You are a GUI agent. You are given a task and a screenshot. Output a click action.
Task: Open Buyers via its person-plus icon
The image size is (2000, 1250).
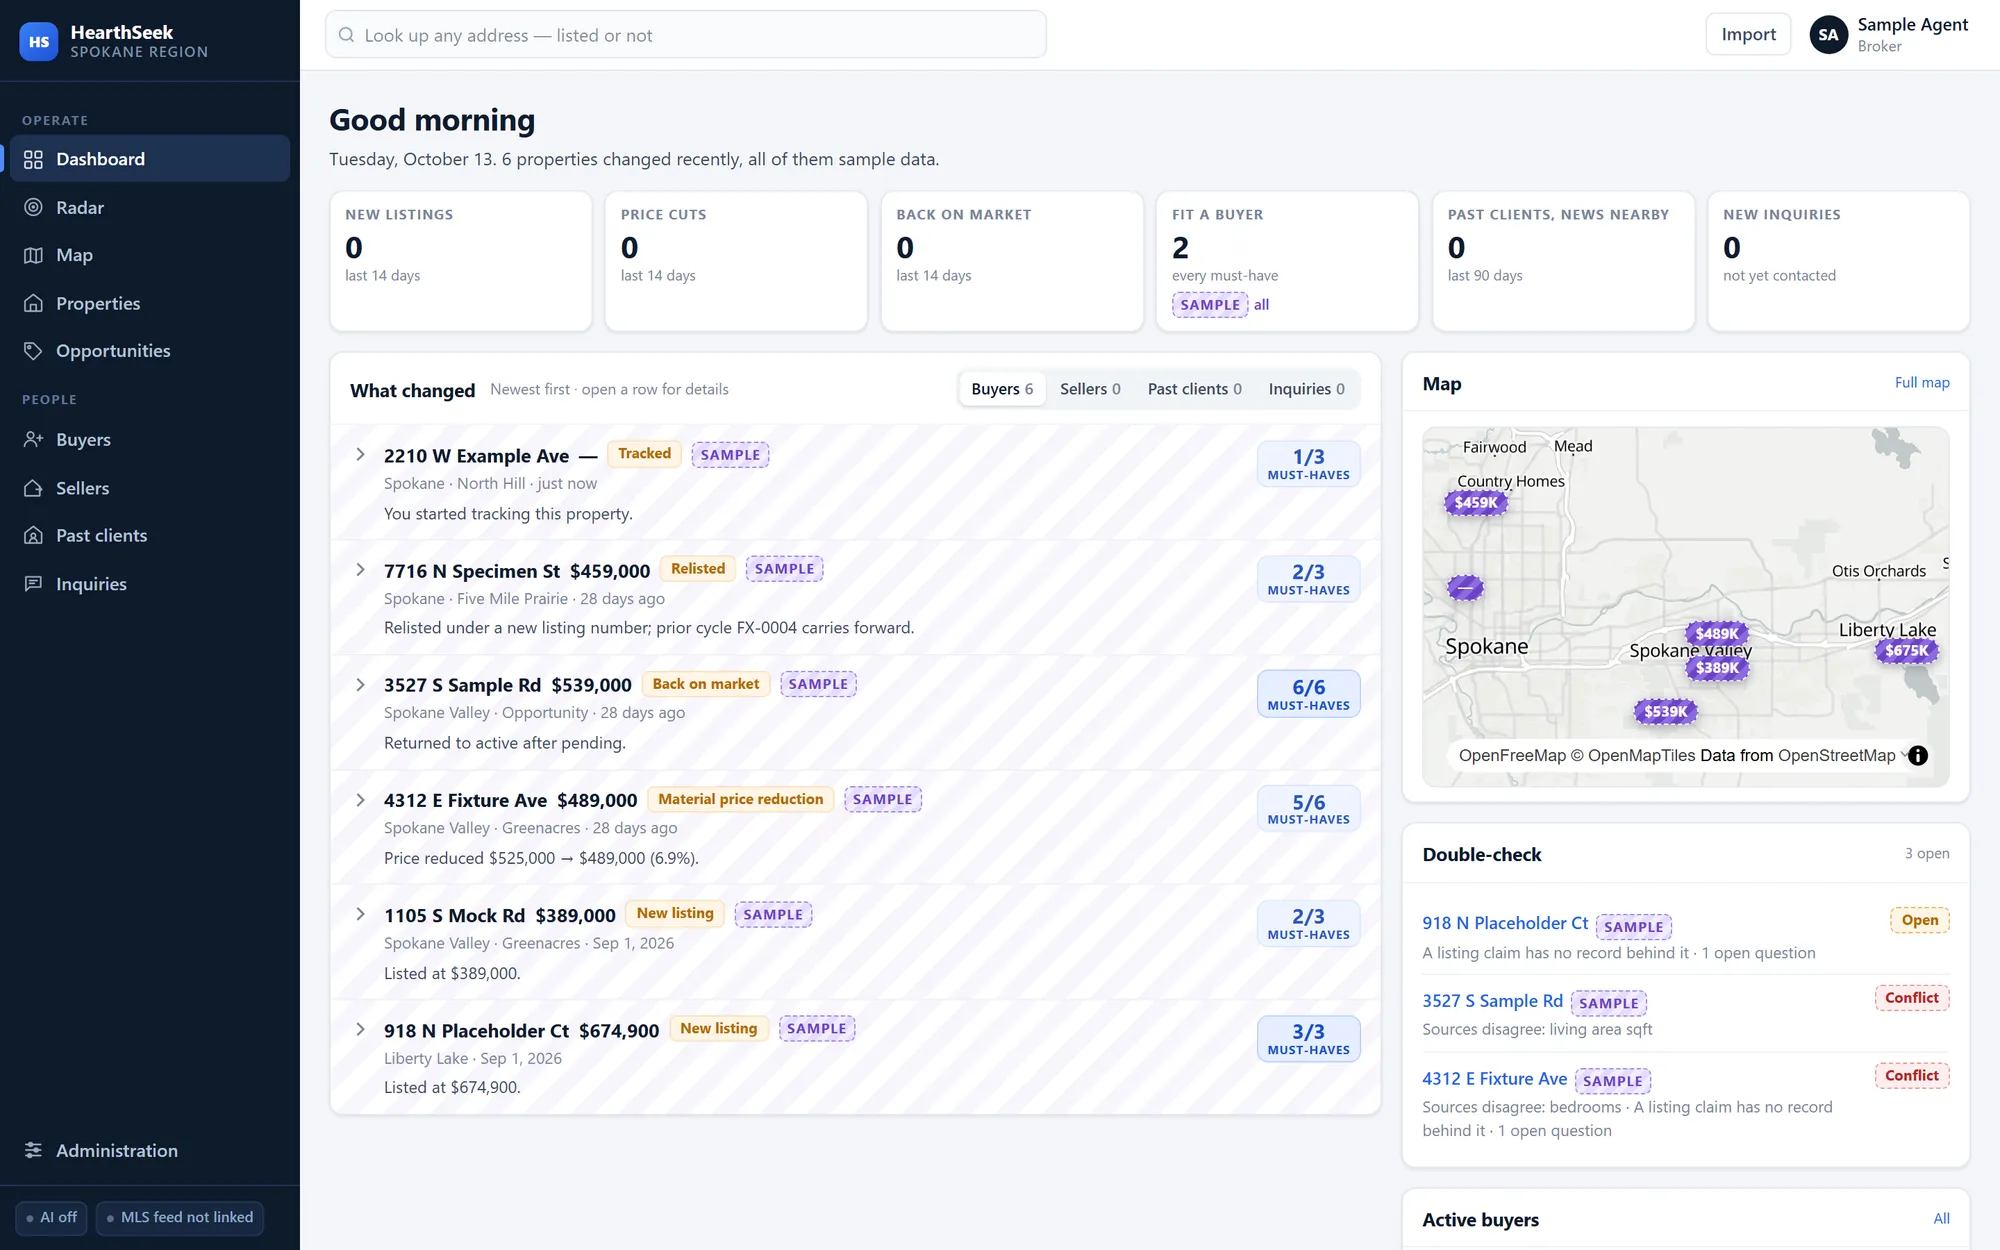coord(33,439)
